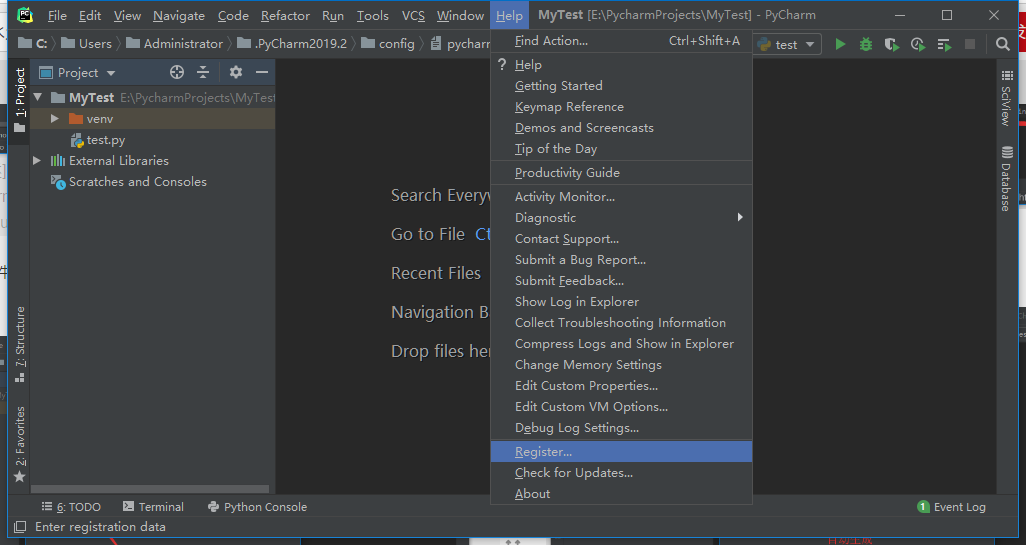1026x545 pixels.
Task: Open the File menu
Action: coord(57,15)
